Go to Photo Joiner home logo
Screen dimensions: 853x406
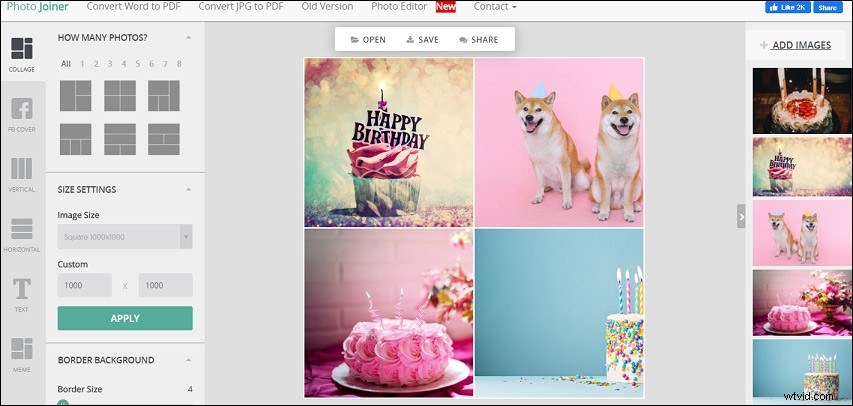[x=38, y=7]
